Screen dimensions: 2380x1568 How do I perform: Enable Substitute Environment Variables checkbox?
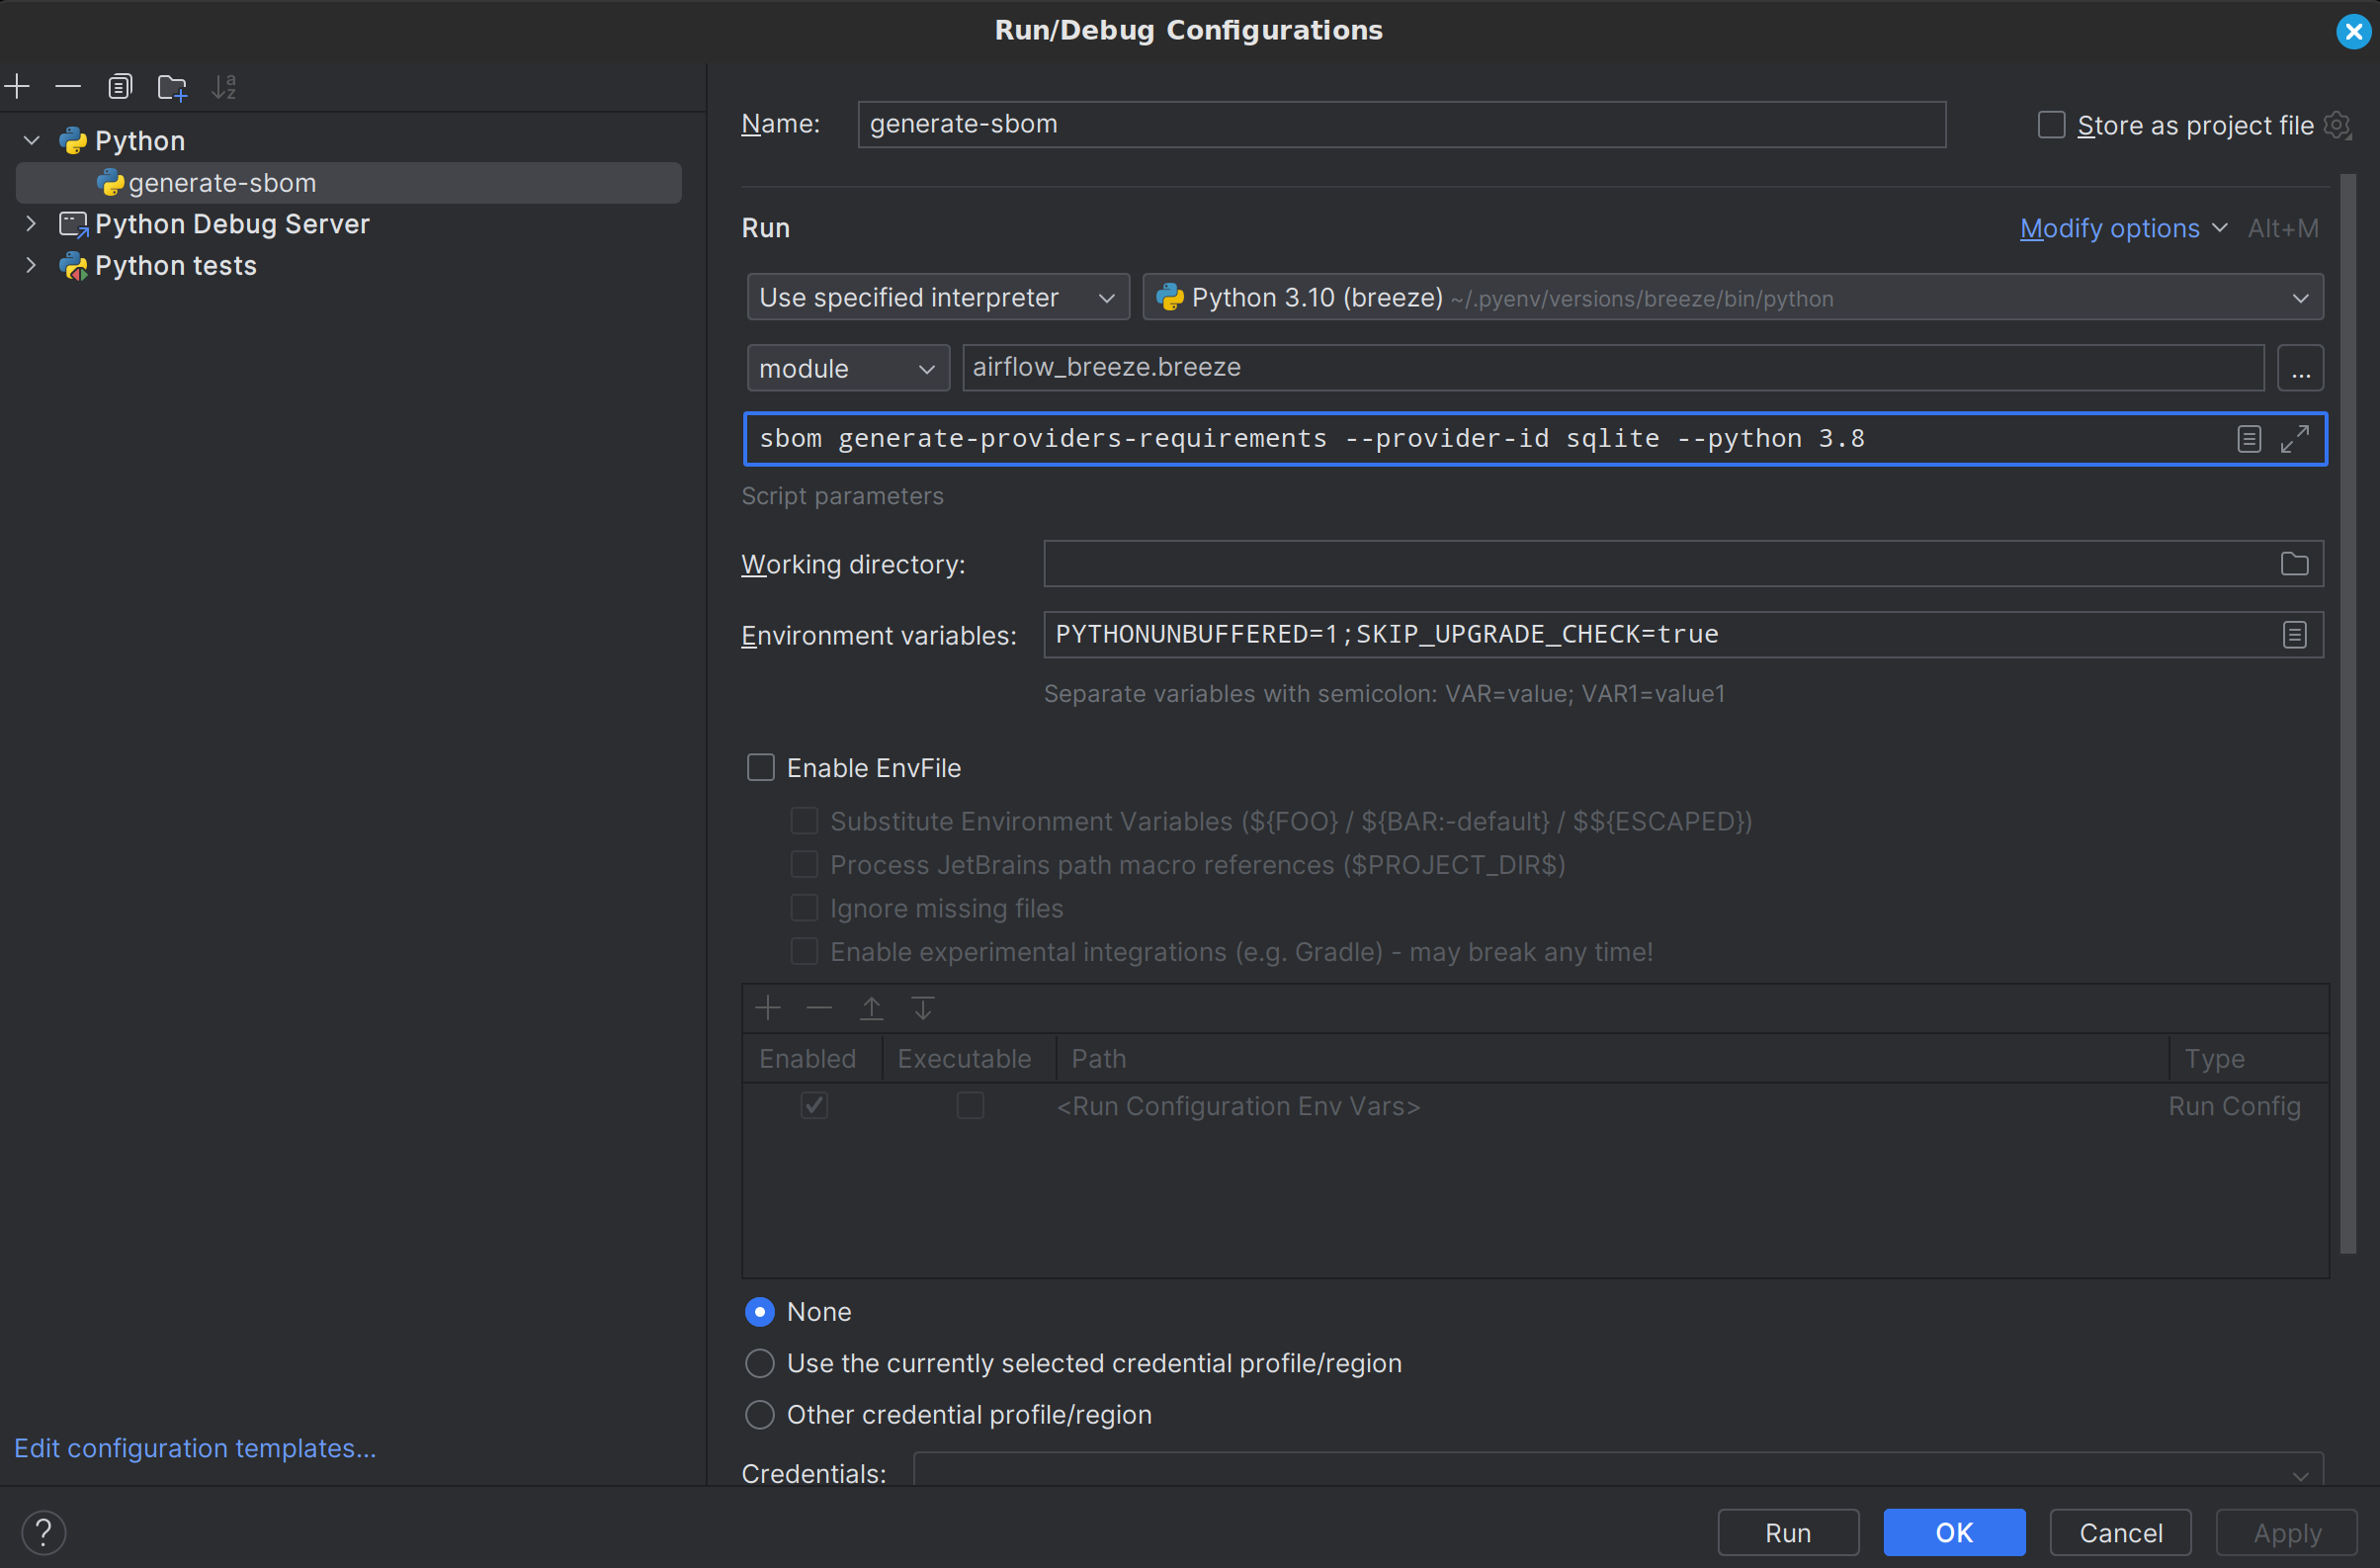tap(803, 821)
